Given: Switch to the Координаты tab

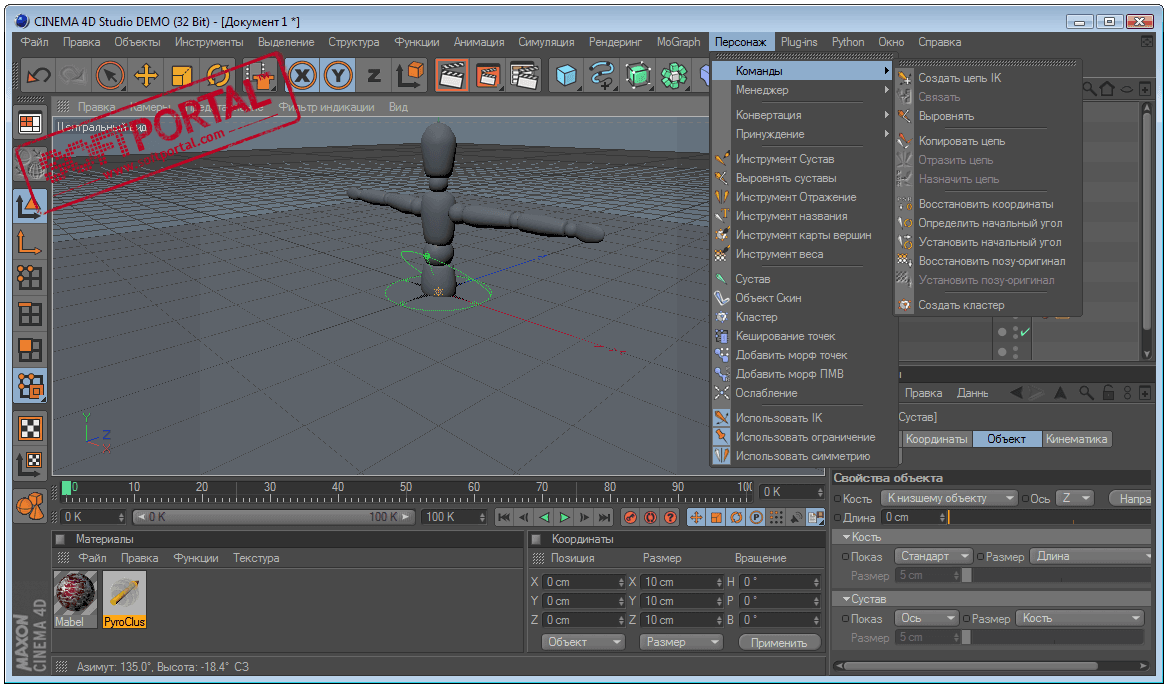Looking at the screenshot, I should click(x=936, y=439).
